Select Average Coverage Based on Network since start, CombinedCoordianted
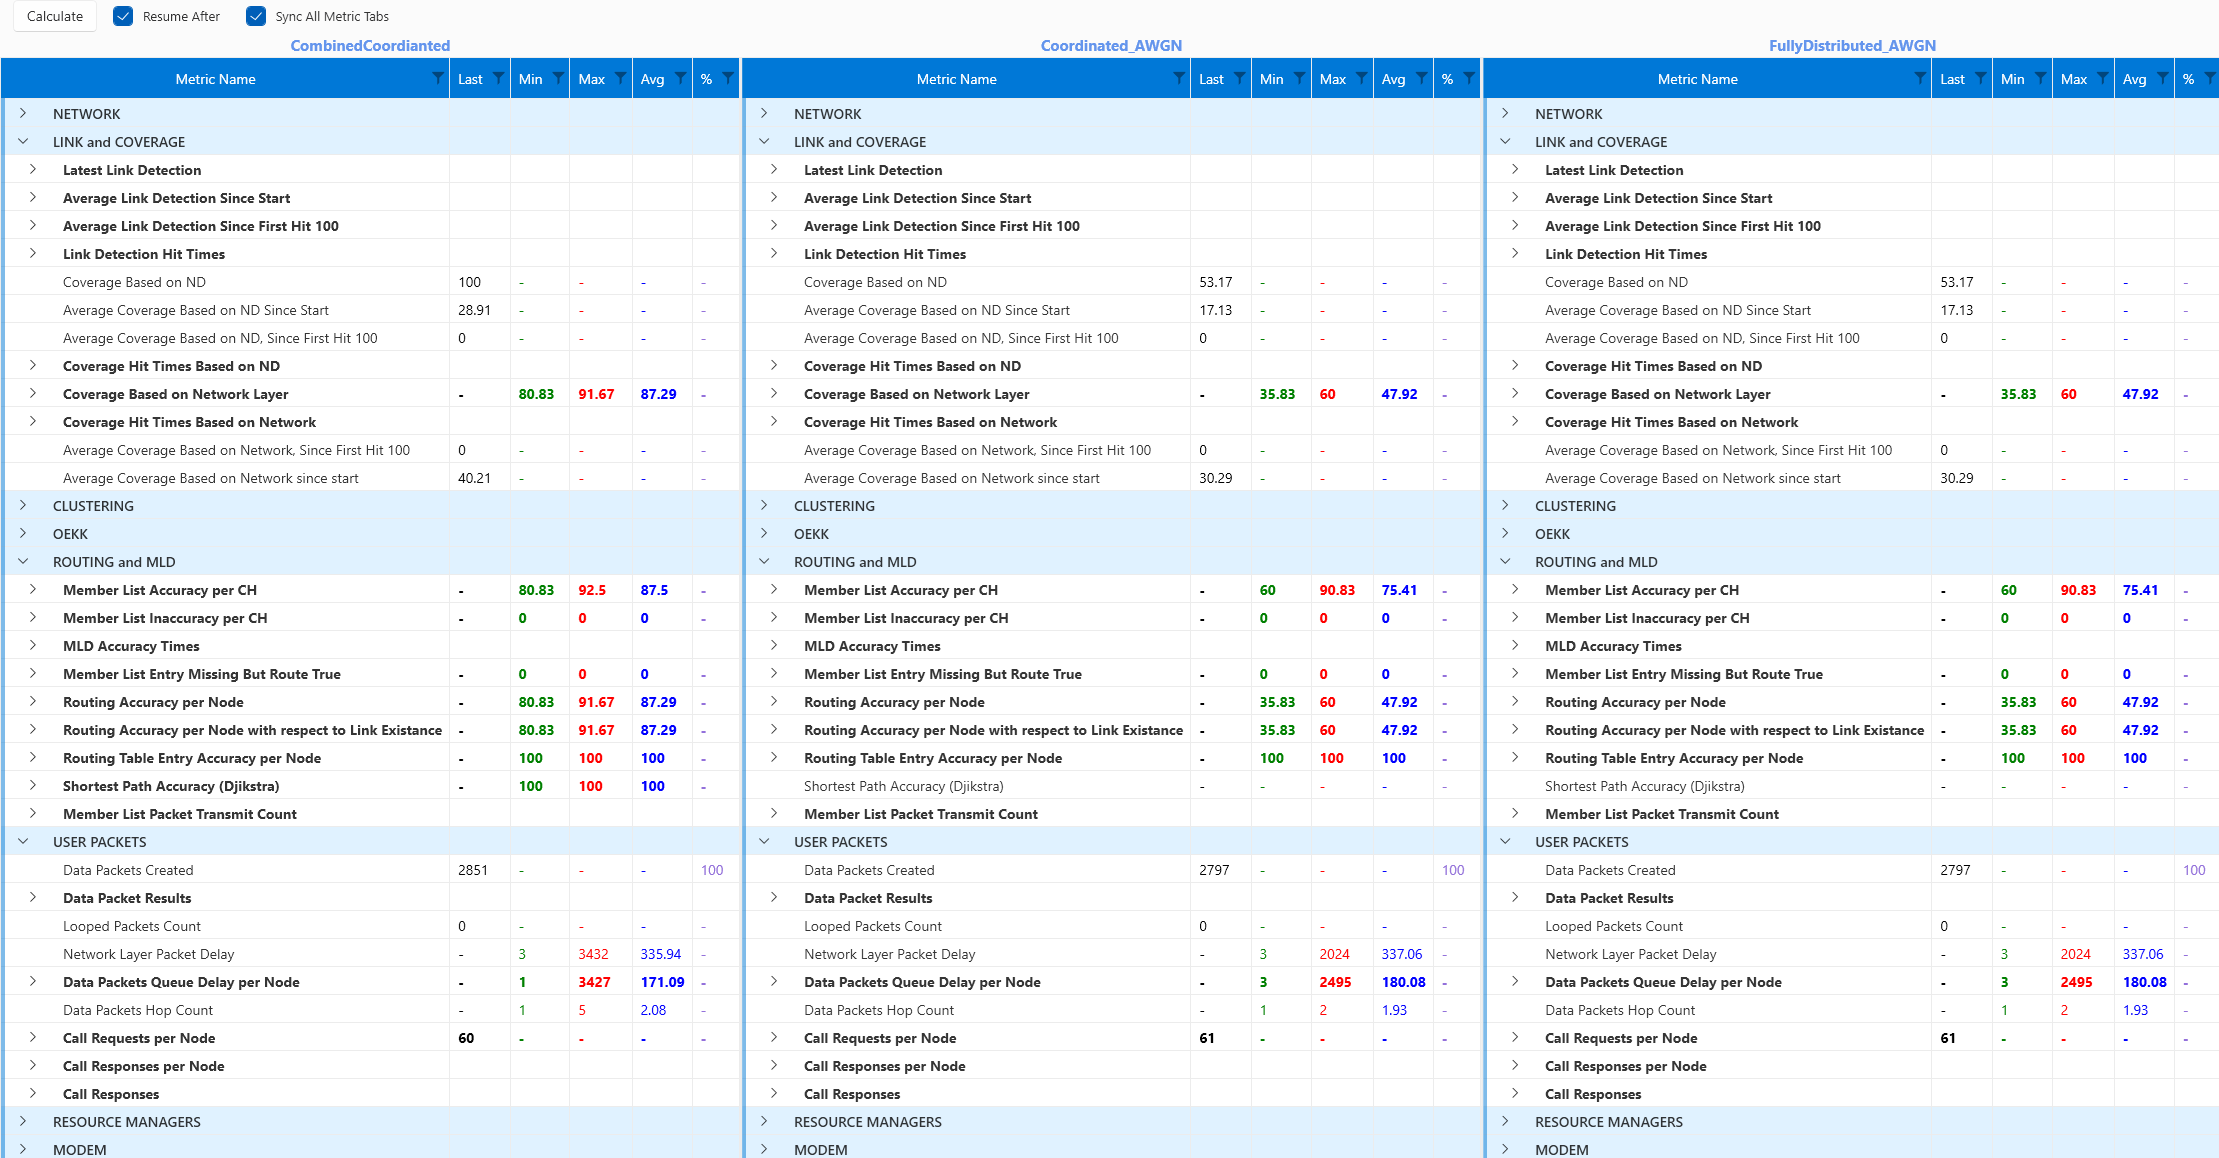 tap(370, 478)
